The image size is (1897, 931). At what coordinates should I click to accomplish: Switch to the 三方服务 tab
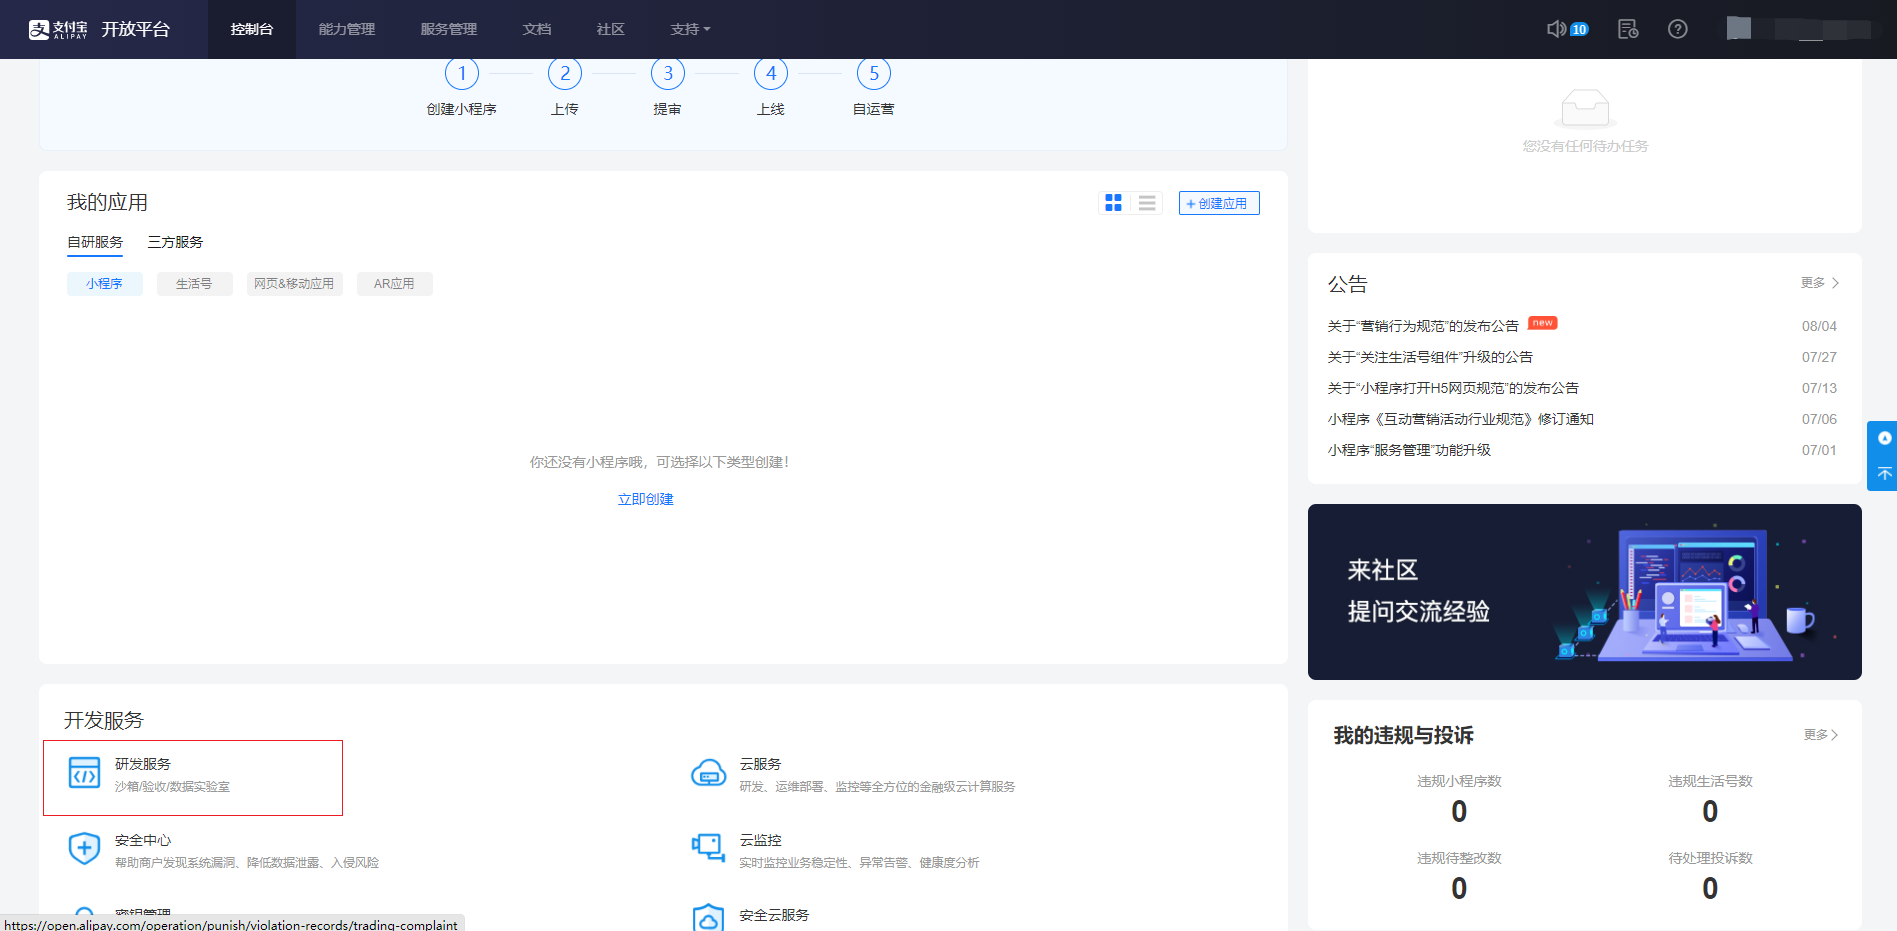coord(174,241)
